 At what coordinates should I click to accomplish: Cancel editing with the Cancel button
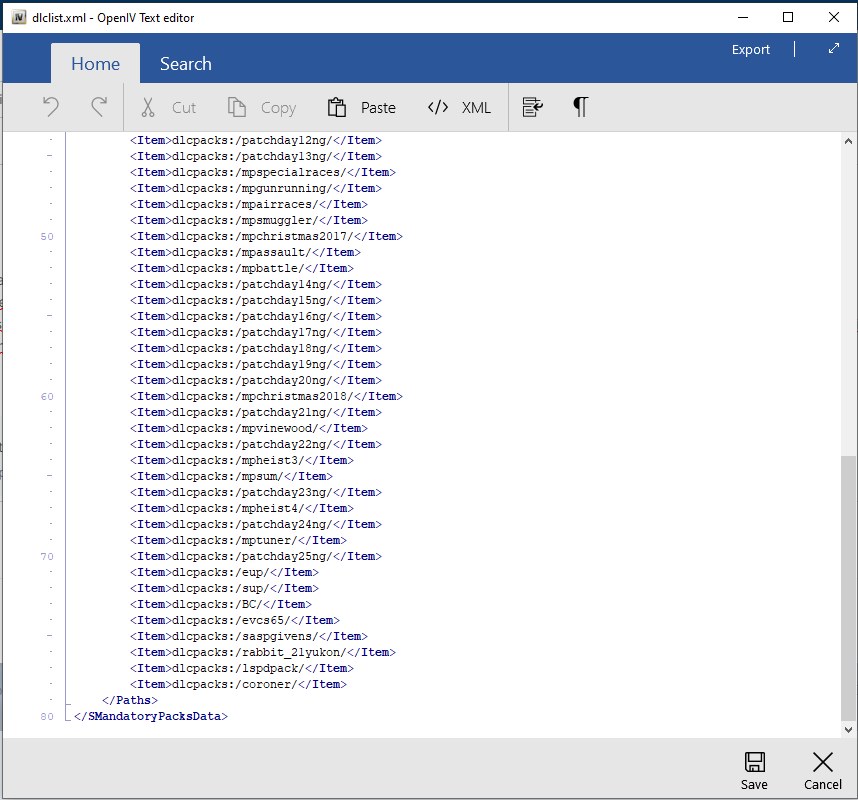click(822, 770)
